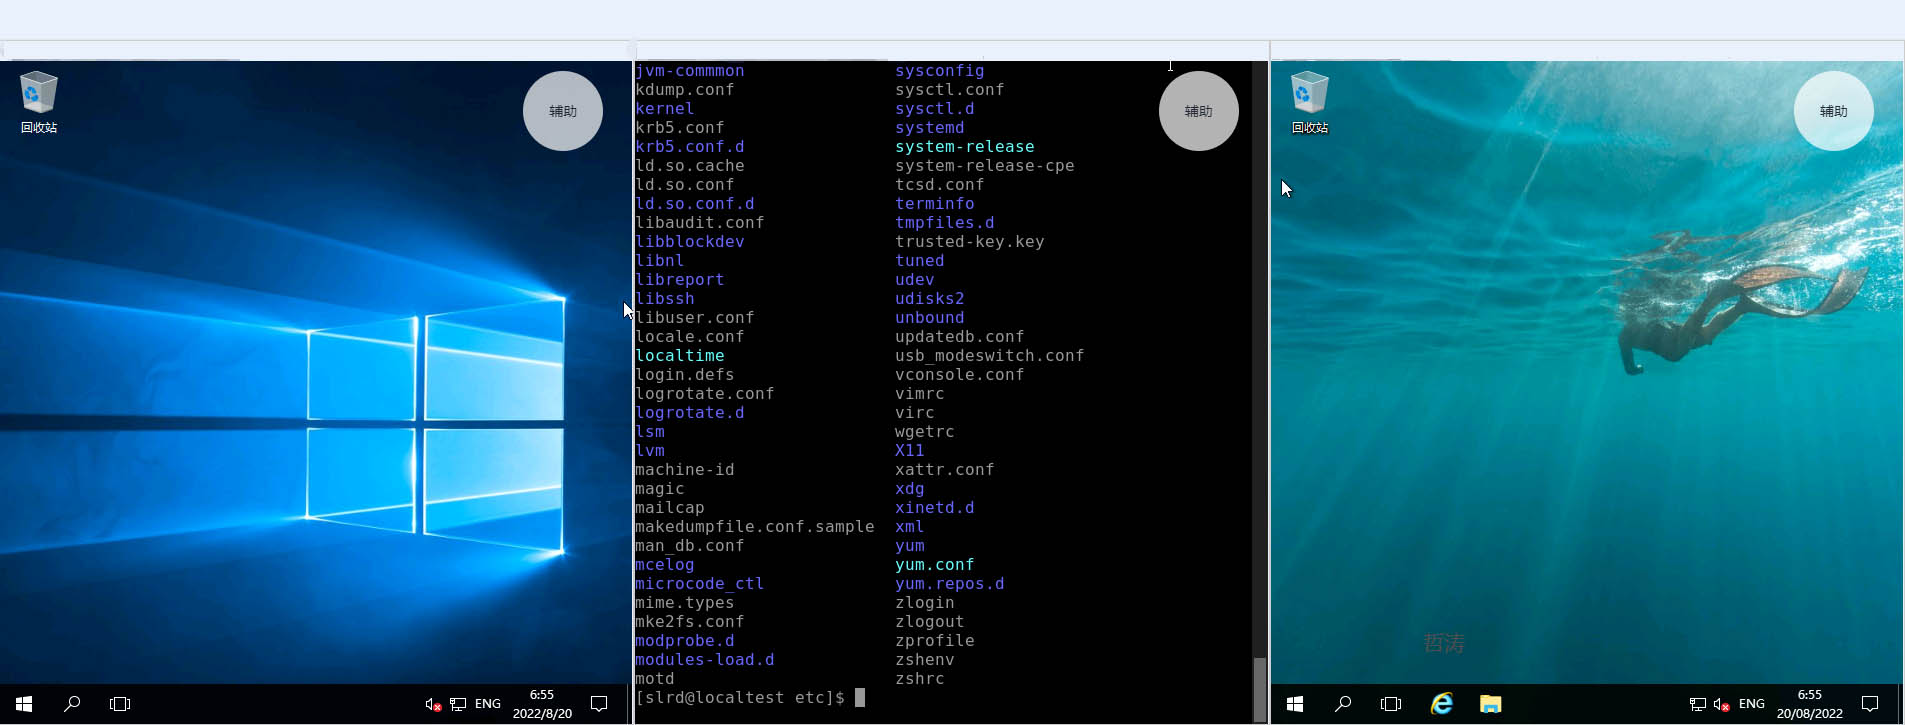Open clock showing 2022/8/20 on left taskbar
1905x725 pixels.
coord(542,704)
